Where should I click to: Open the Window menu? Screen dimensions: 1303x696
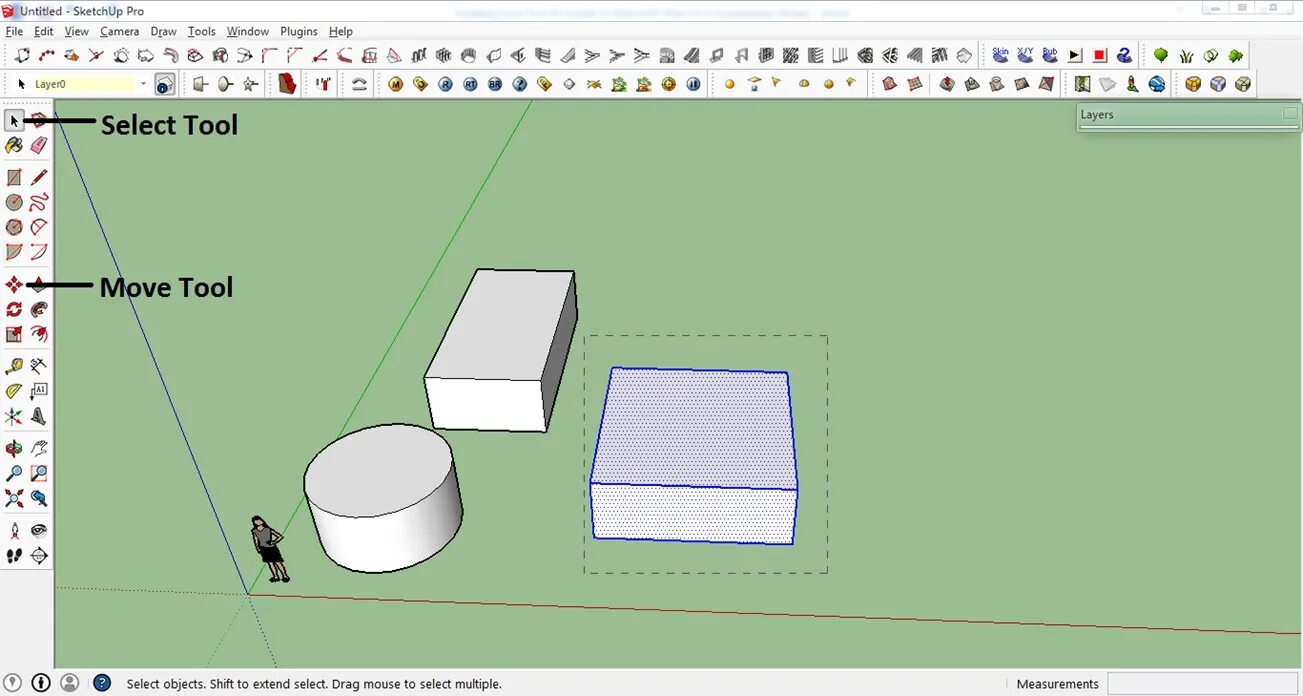pyautogui.click(x=247, y=31)
